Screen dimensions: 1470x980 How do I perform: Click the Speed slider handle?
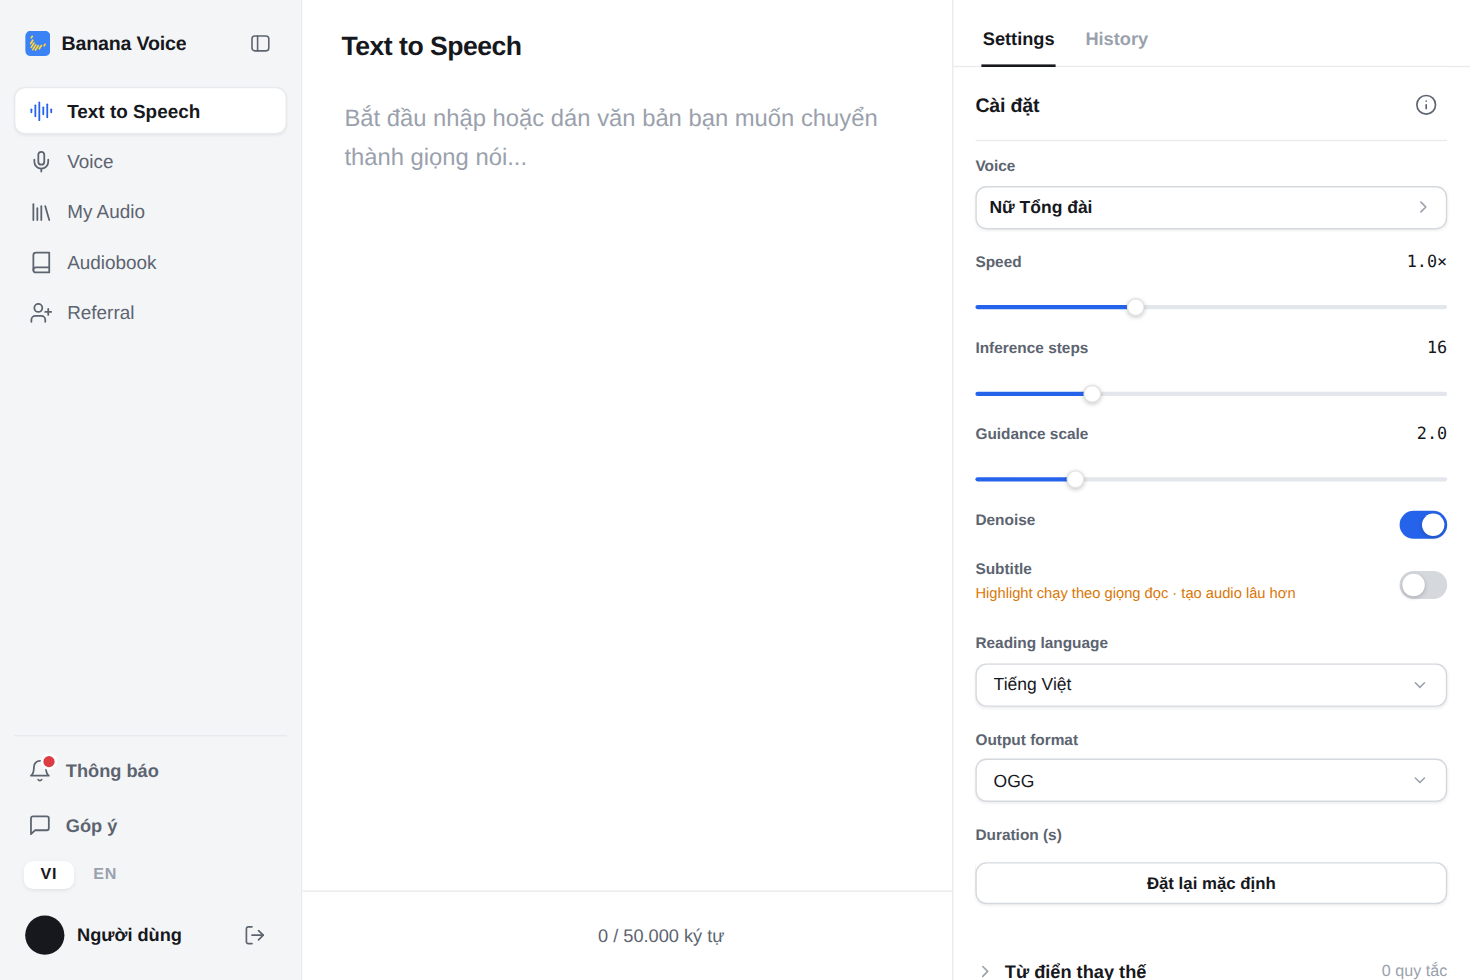[1135, 308]
